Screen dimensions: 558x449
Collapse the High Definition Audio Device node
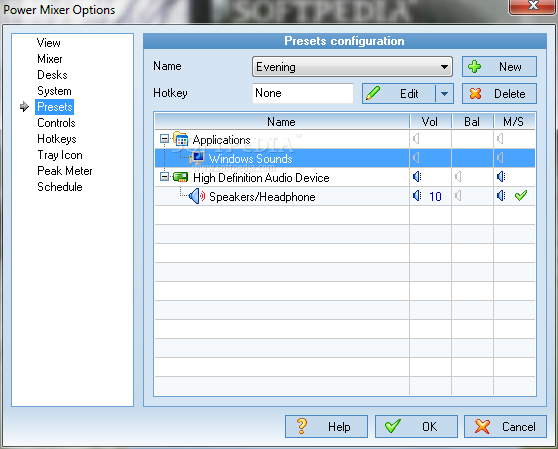tap(164, 176)
